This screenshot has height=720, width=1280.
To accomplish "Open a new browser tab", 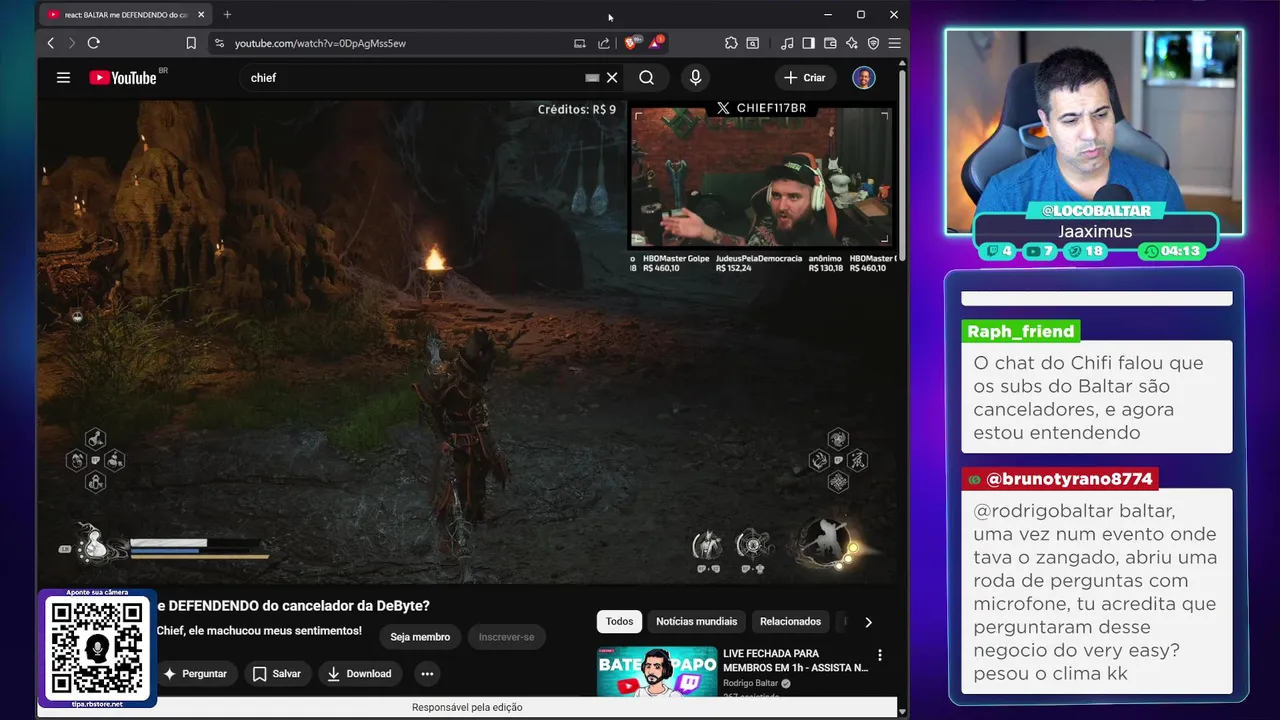I will tap(227, 14).
